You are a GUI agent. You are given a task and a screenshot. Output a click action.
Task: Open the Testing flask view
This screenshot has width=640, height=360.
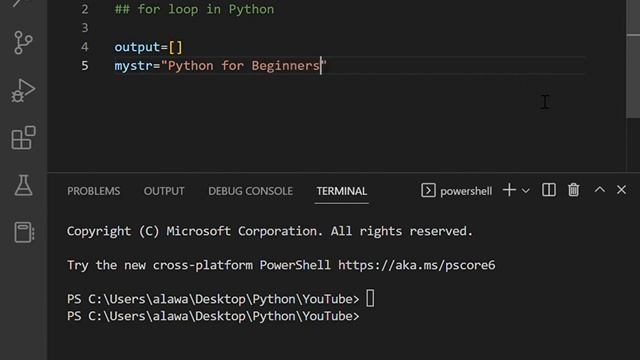pos(23,185)
